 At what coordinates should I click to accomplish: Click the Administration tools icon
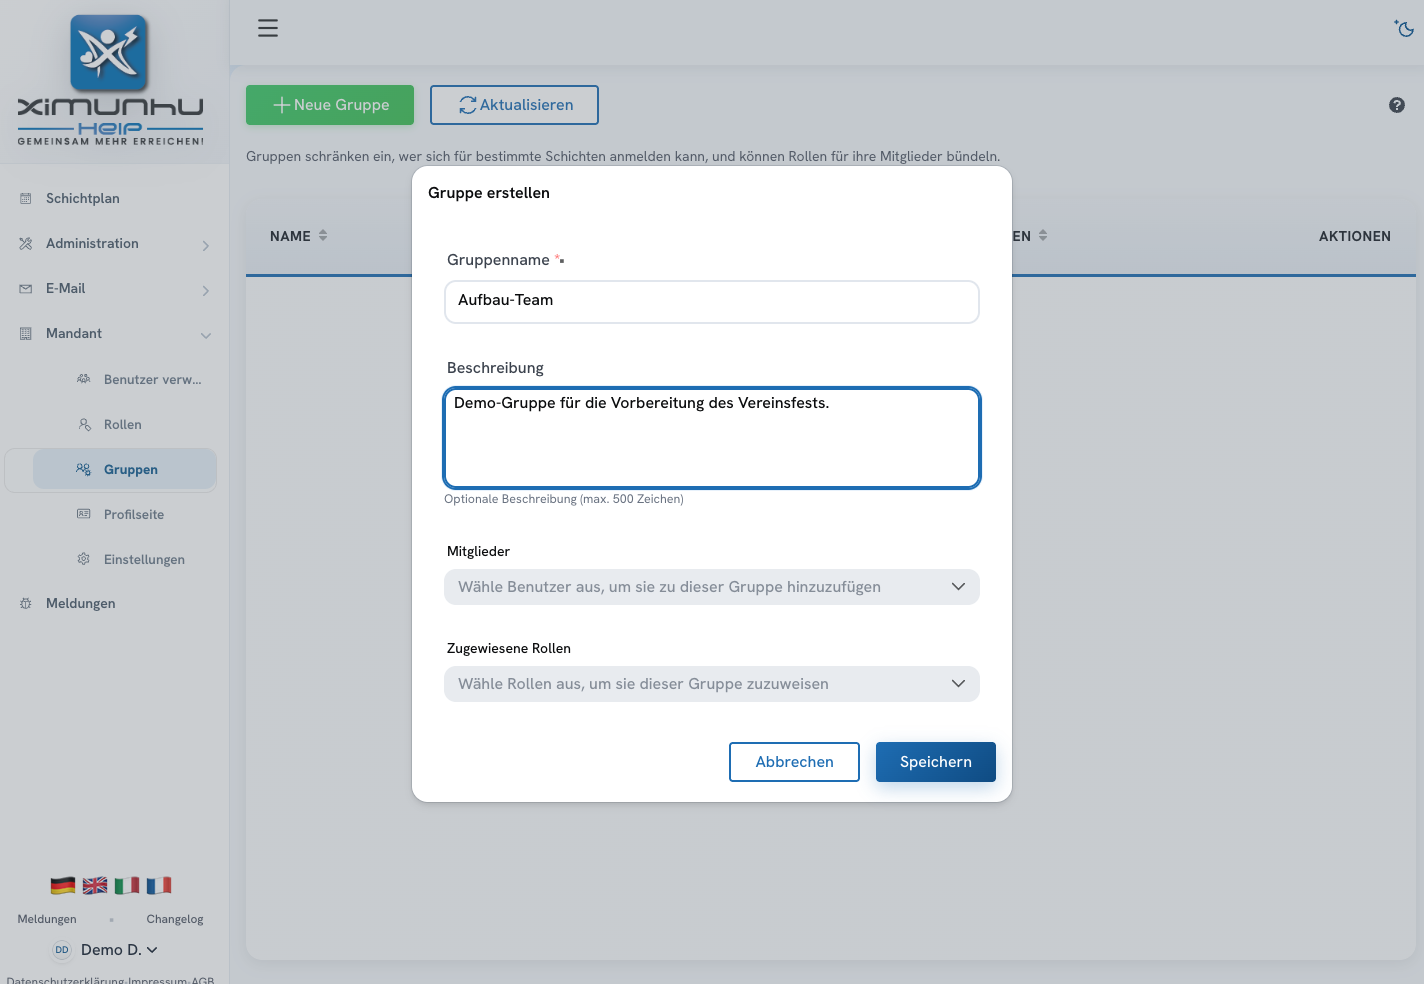point(26,244)
